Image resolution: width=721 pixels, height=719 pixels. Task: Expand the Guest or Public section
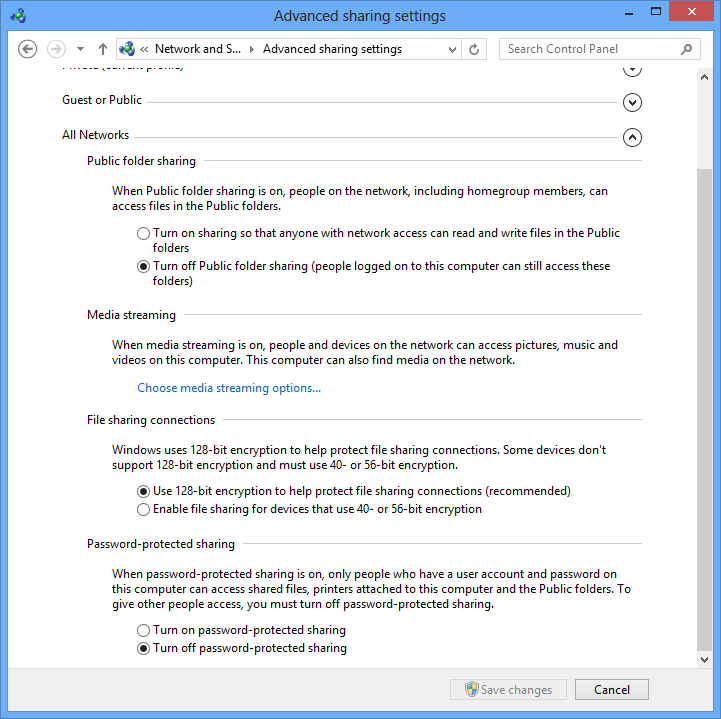click(x=631, y=102)
